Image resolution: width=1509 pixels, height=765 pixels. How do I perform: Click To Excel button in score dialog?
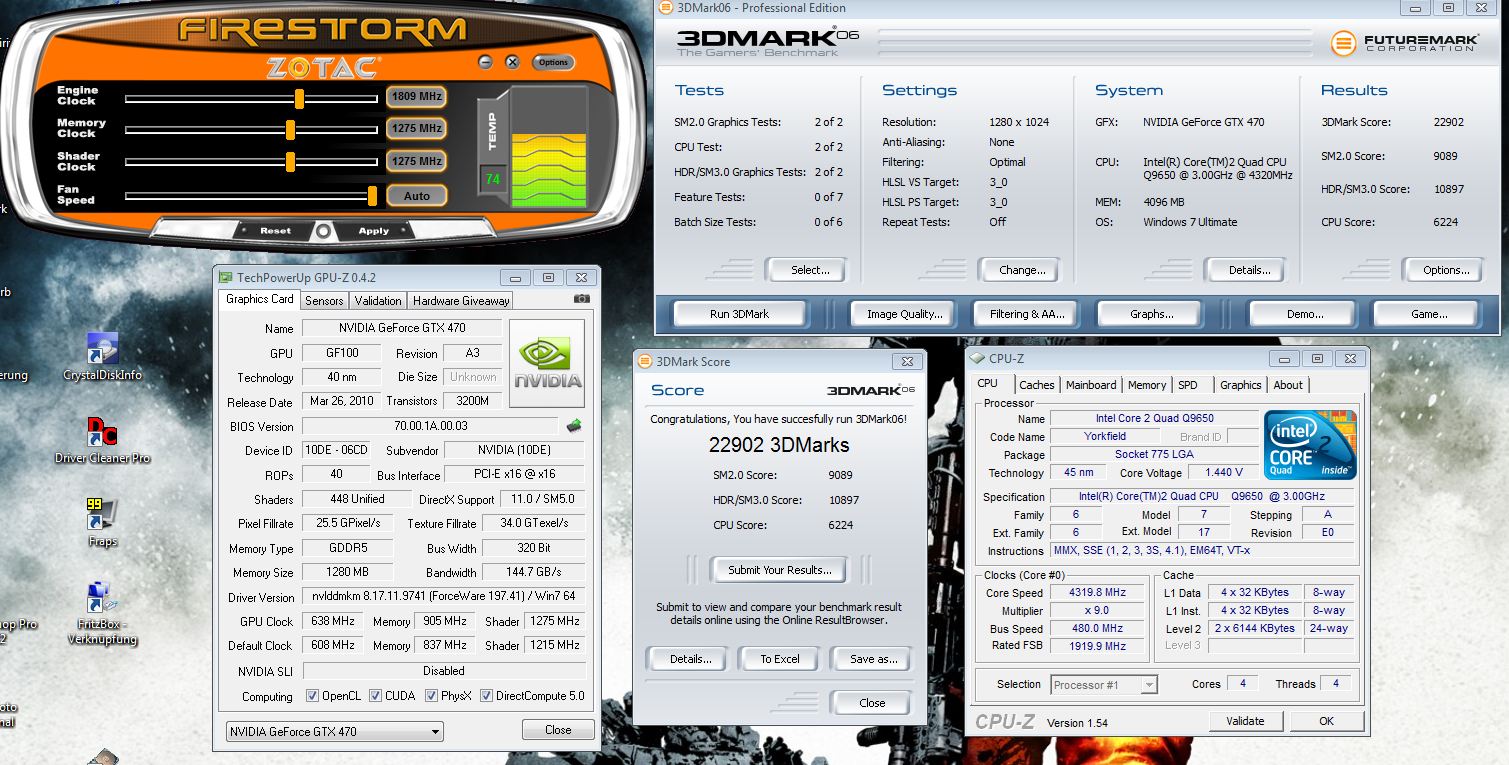click(x=779, y=659)
